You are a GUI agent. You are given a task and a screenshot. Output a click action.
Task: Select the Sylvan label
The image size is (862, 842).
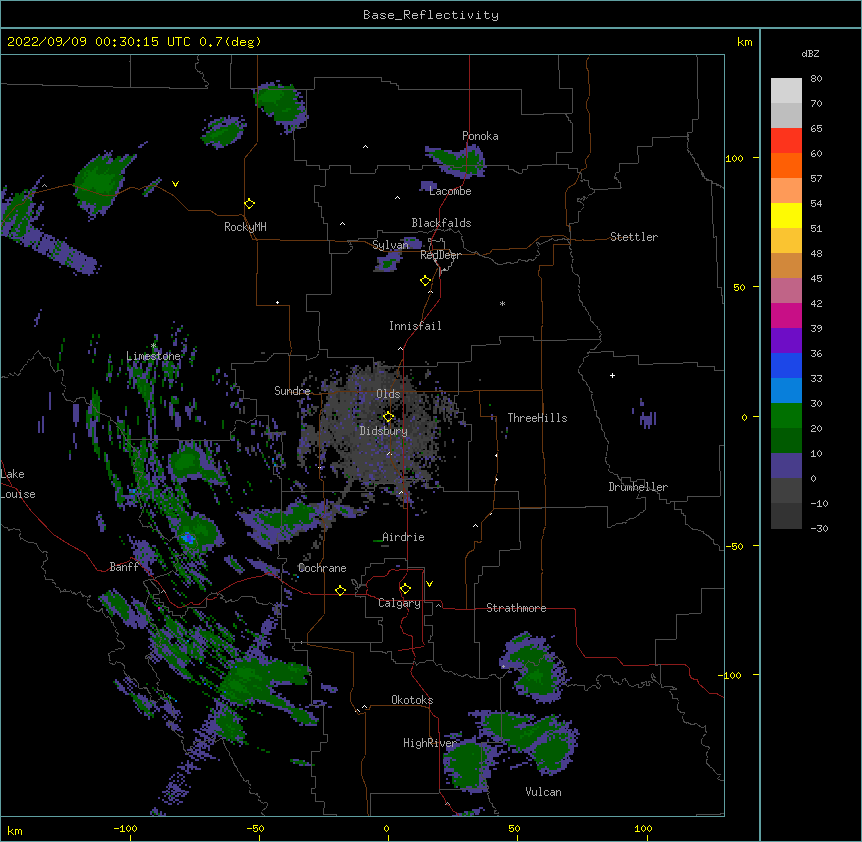pos(390,245)
